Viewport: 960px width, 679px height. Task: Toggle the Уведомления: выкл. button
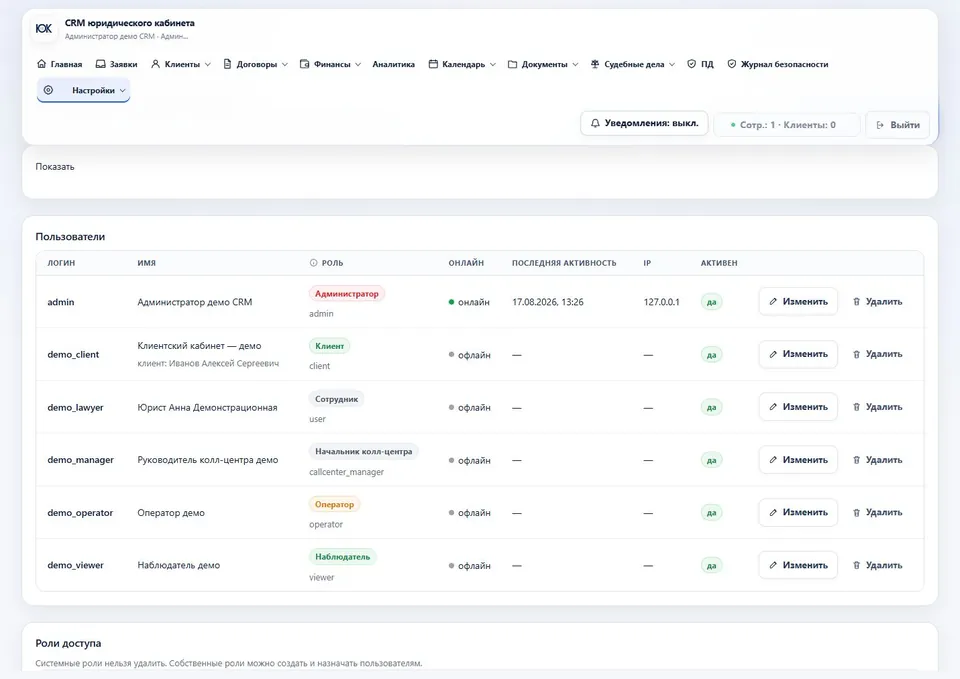[x=644, y=123]
